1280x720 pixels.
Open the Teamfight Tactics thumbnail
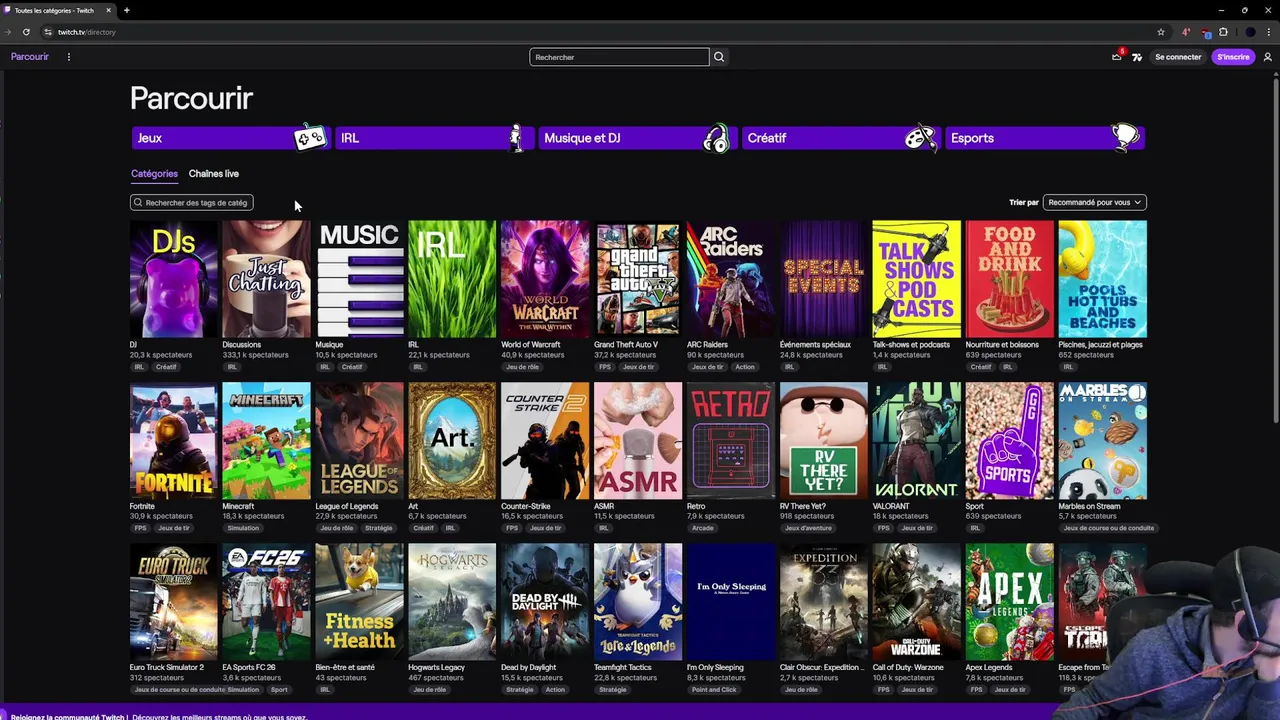point(638,602)
